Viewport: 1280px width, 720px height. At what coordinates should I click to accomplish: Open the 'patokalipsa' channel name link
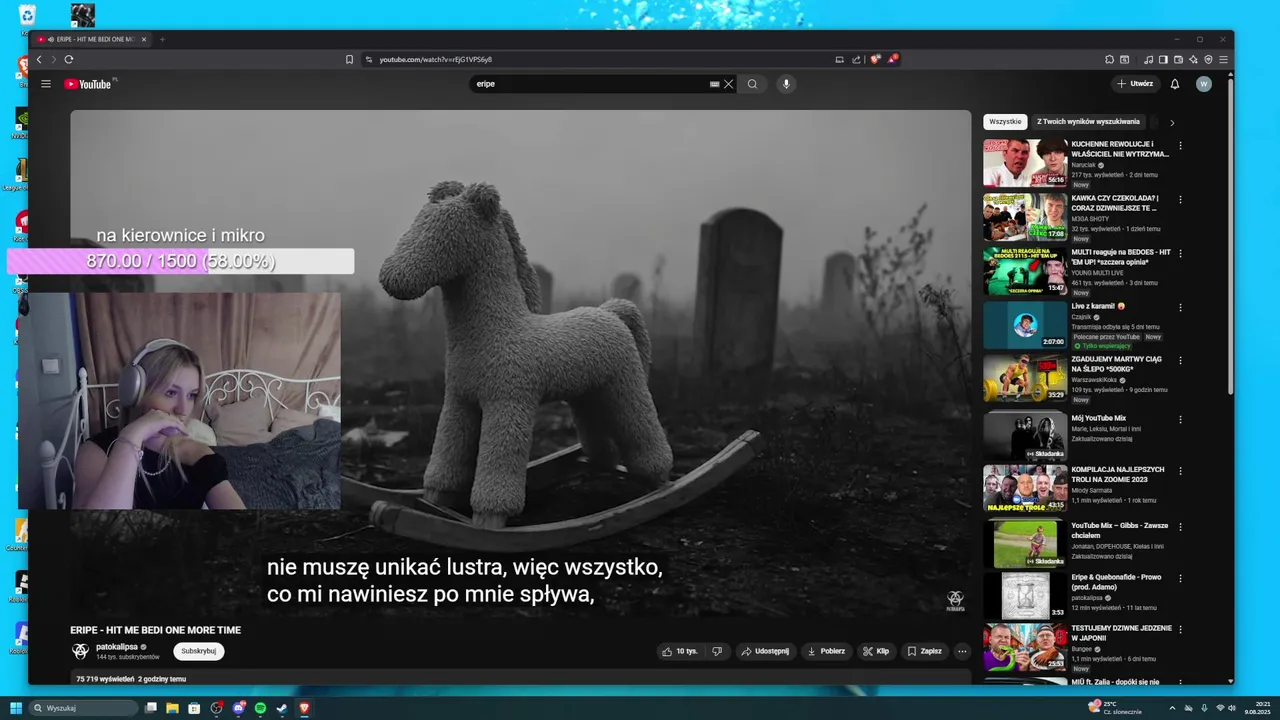tap(117, 647)
